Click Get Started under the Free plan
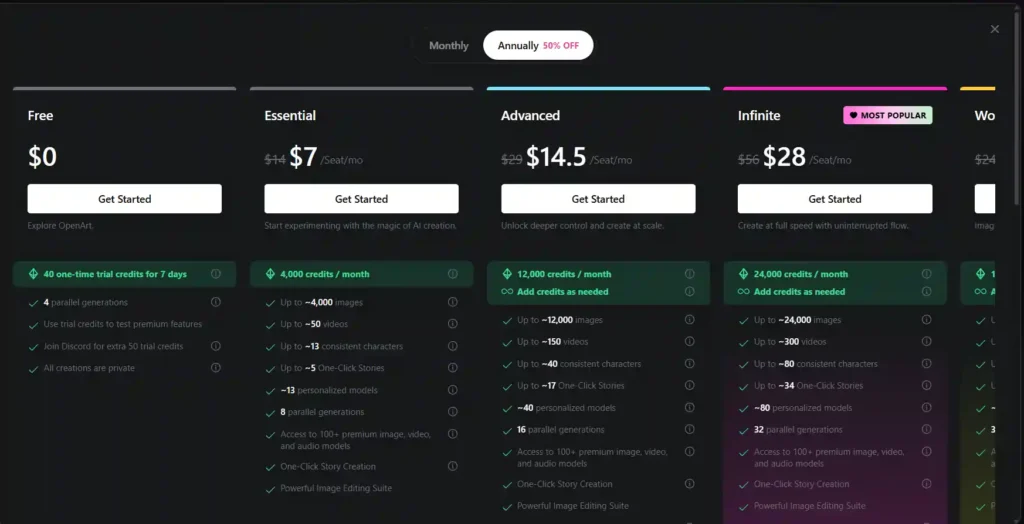This screenshot has width=1024, height=524. click(x=125, y=199)
